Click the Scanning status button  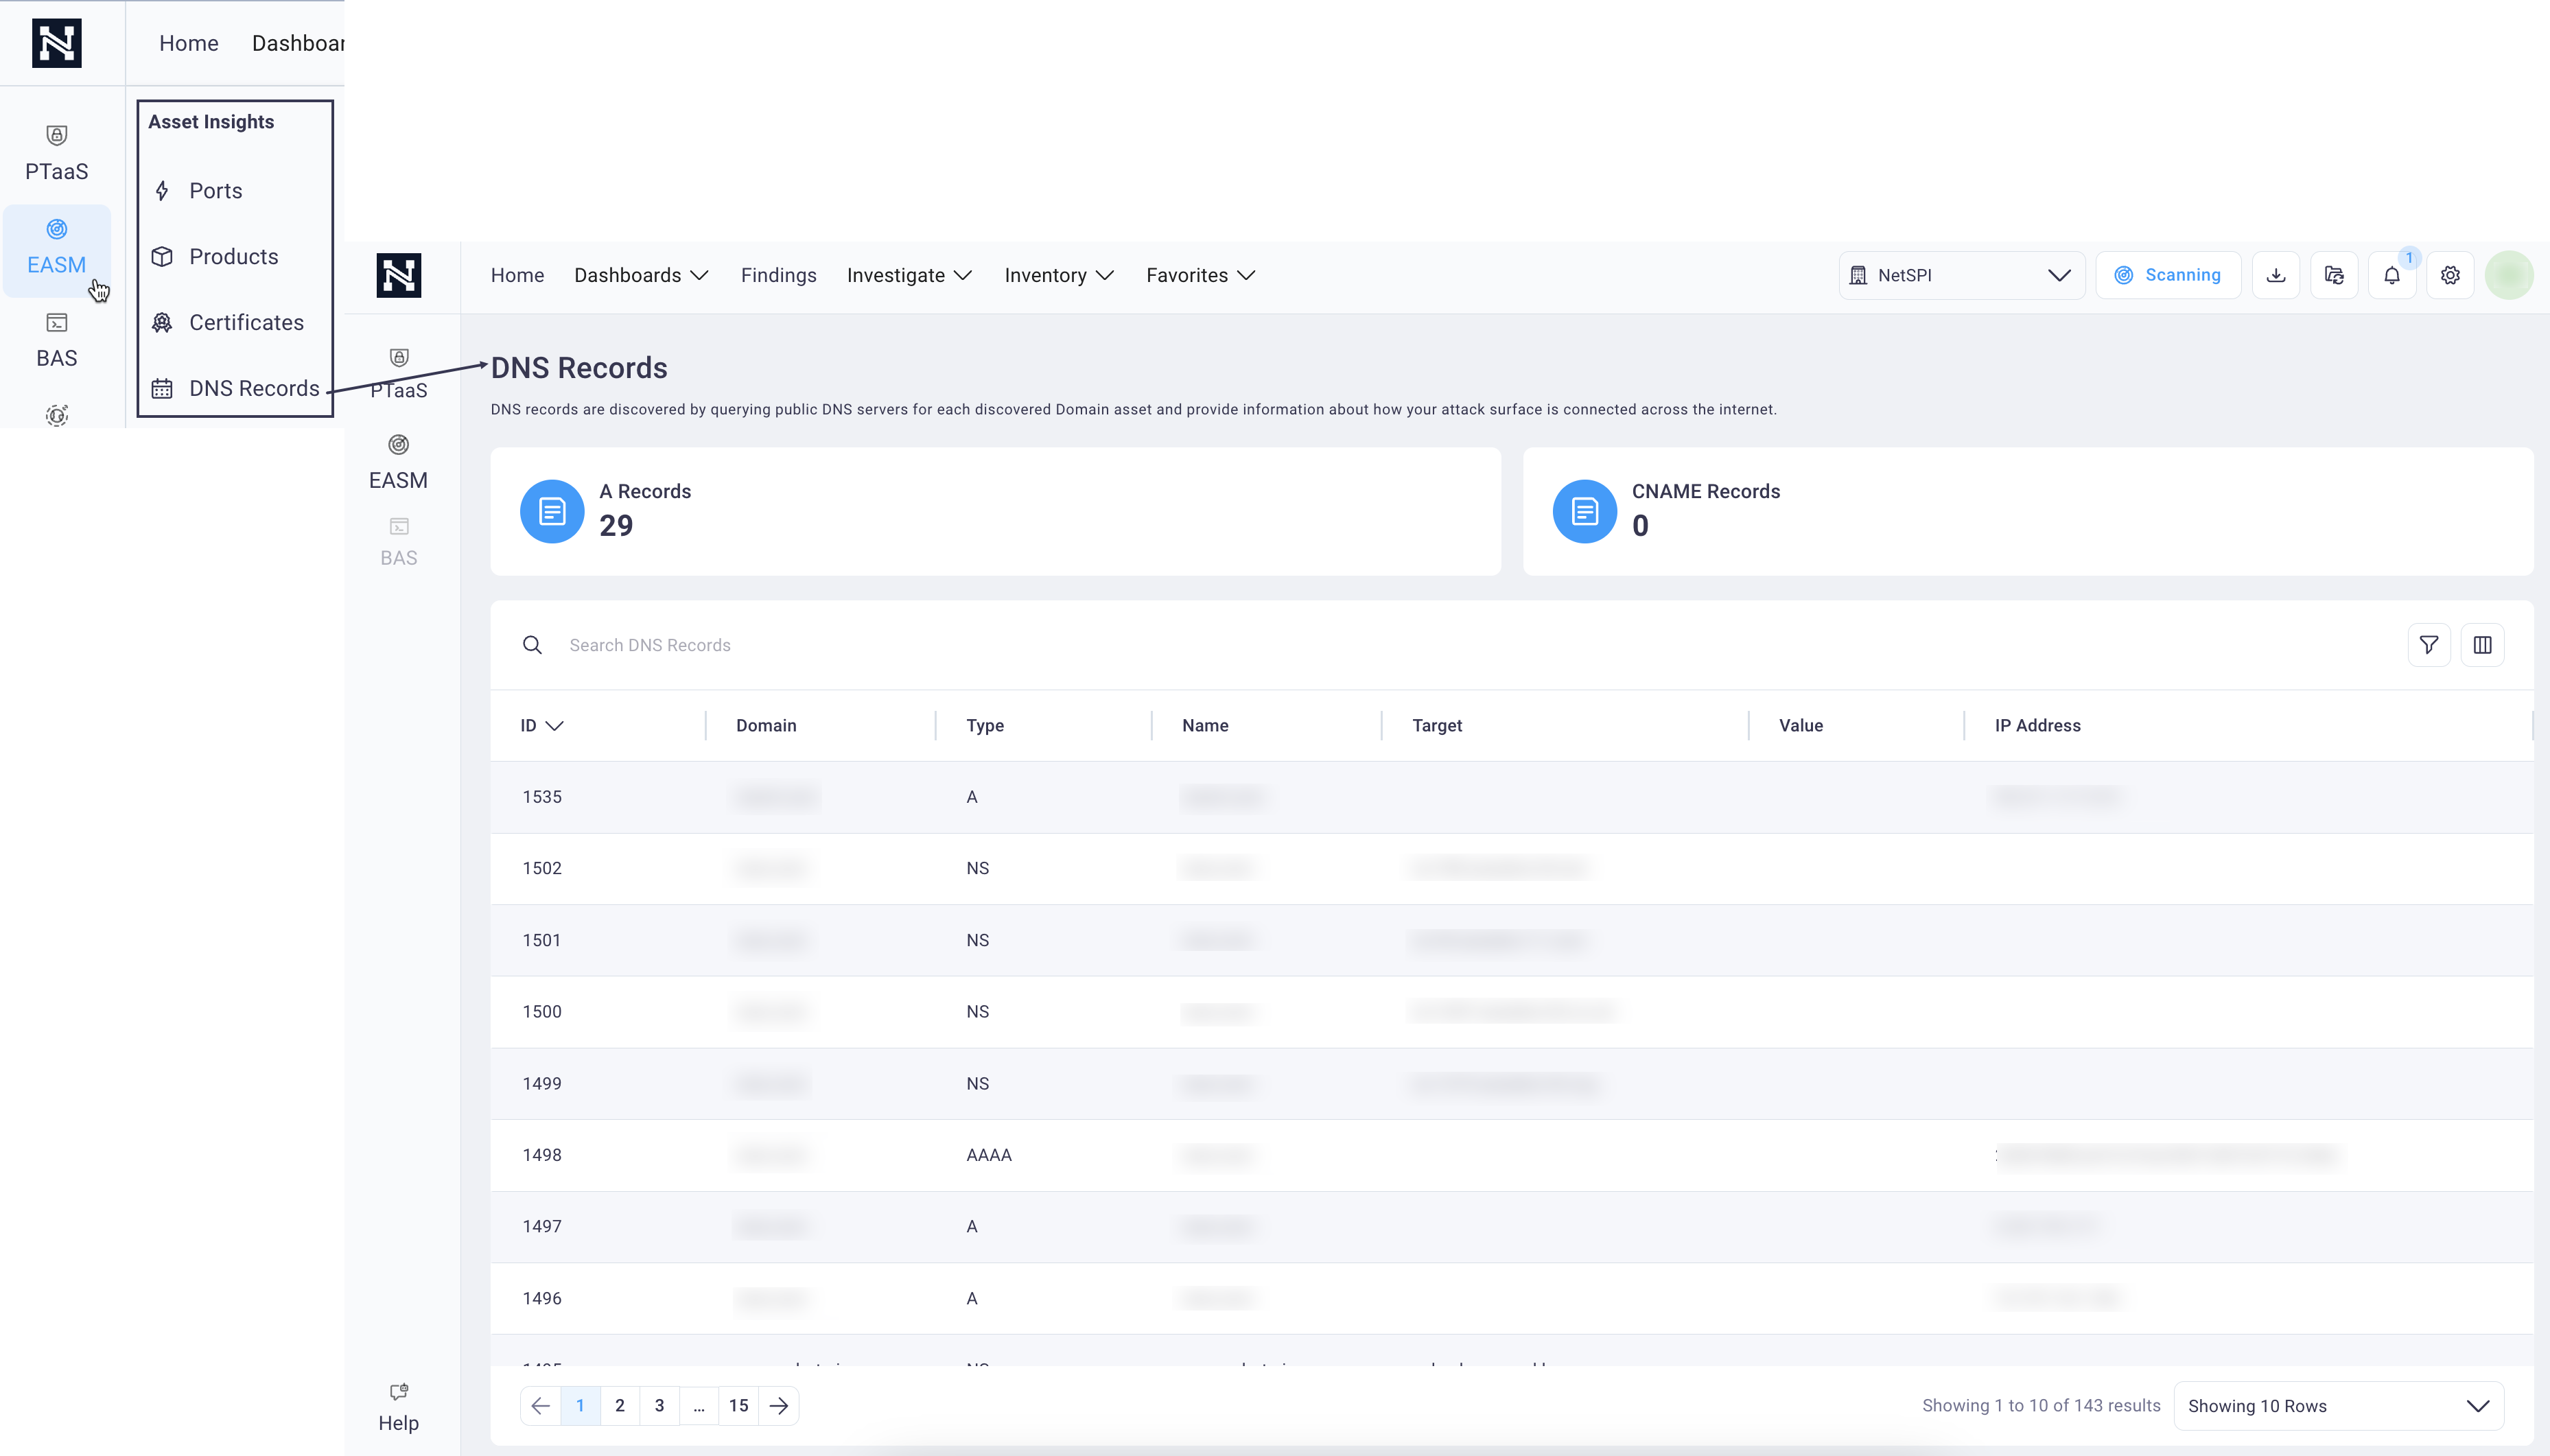(2168, 274)
